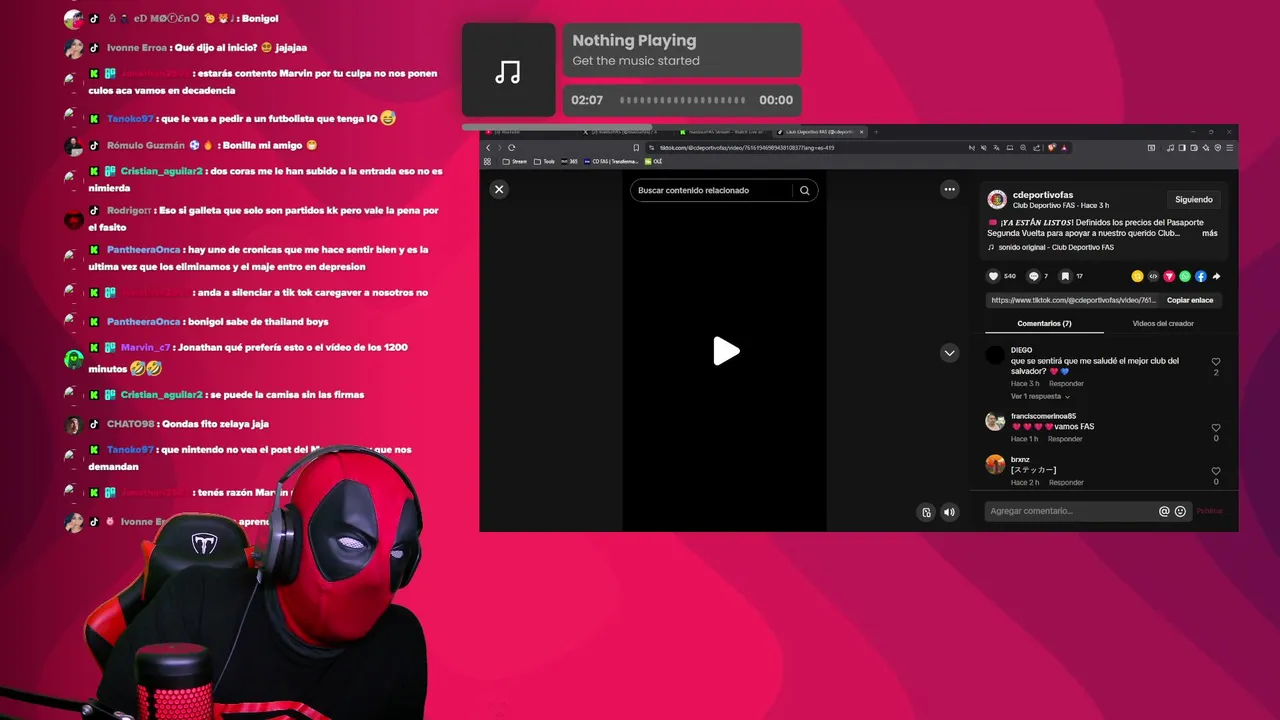Click the browser apps grid icon
The width and height of the screenshot is (1280, 720).
point(488,161)
